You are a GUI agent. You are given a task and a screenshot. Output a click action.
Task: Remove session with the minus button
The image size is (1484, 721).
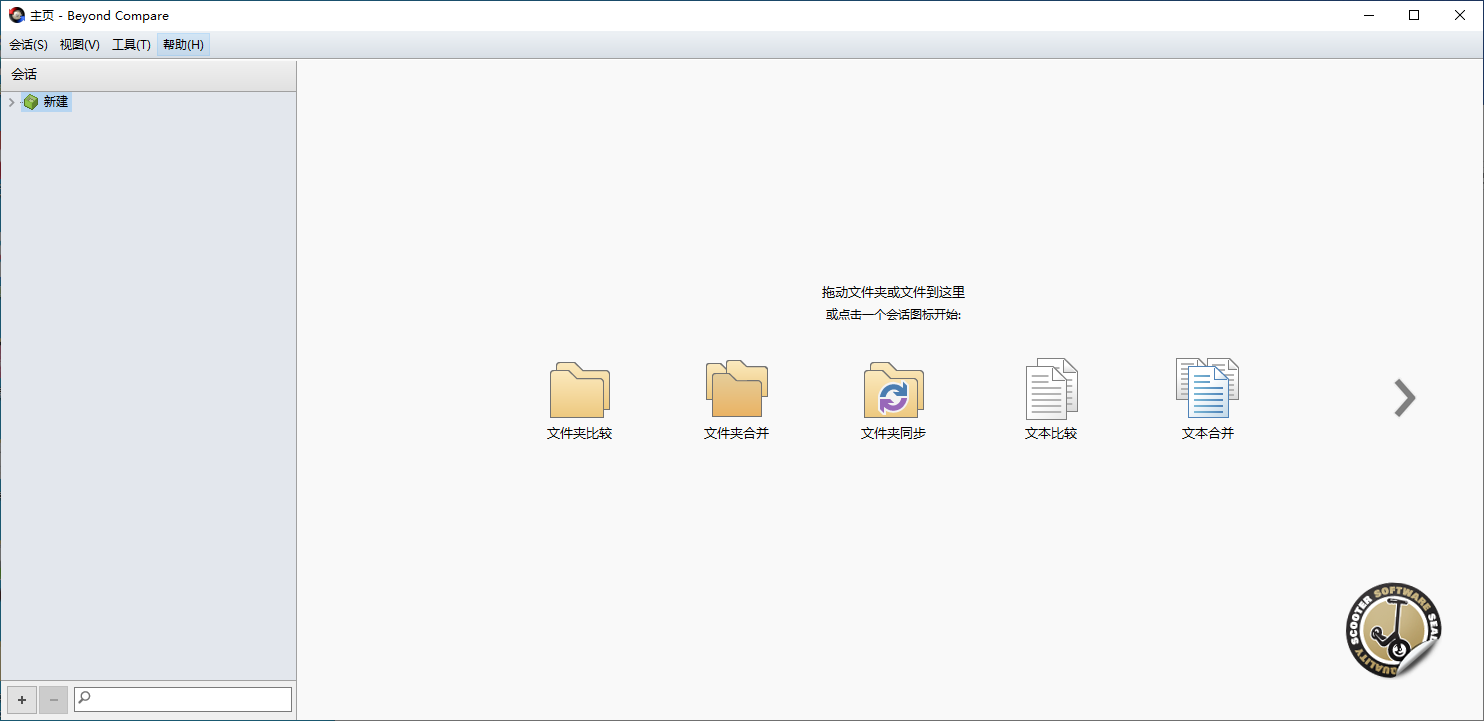click(54, 700)
